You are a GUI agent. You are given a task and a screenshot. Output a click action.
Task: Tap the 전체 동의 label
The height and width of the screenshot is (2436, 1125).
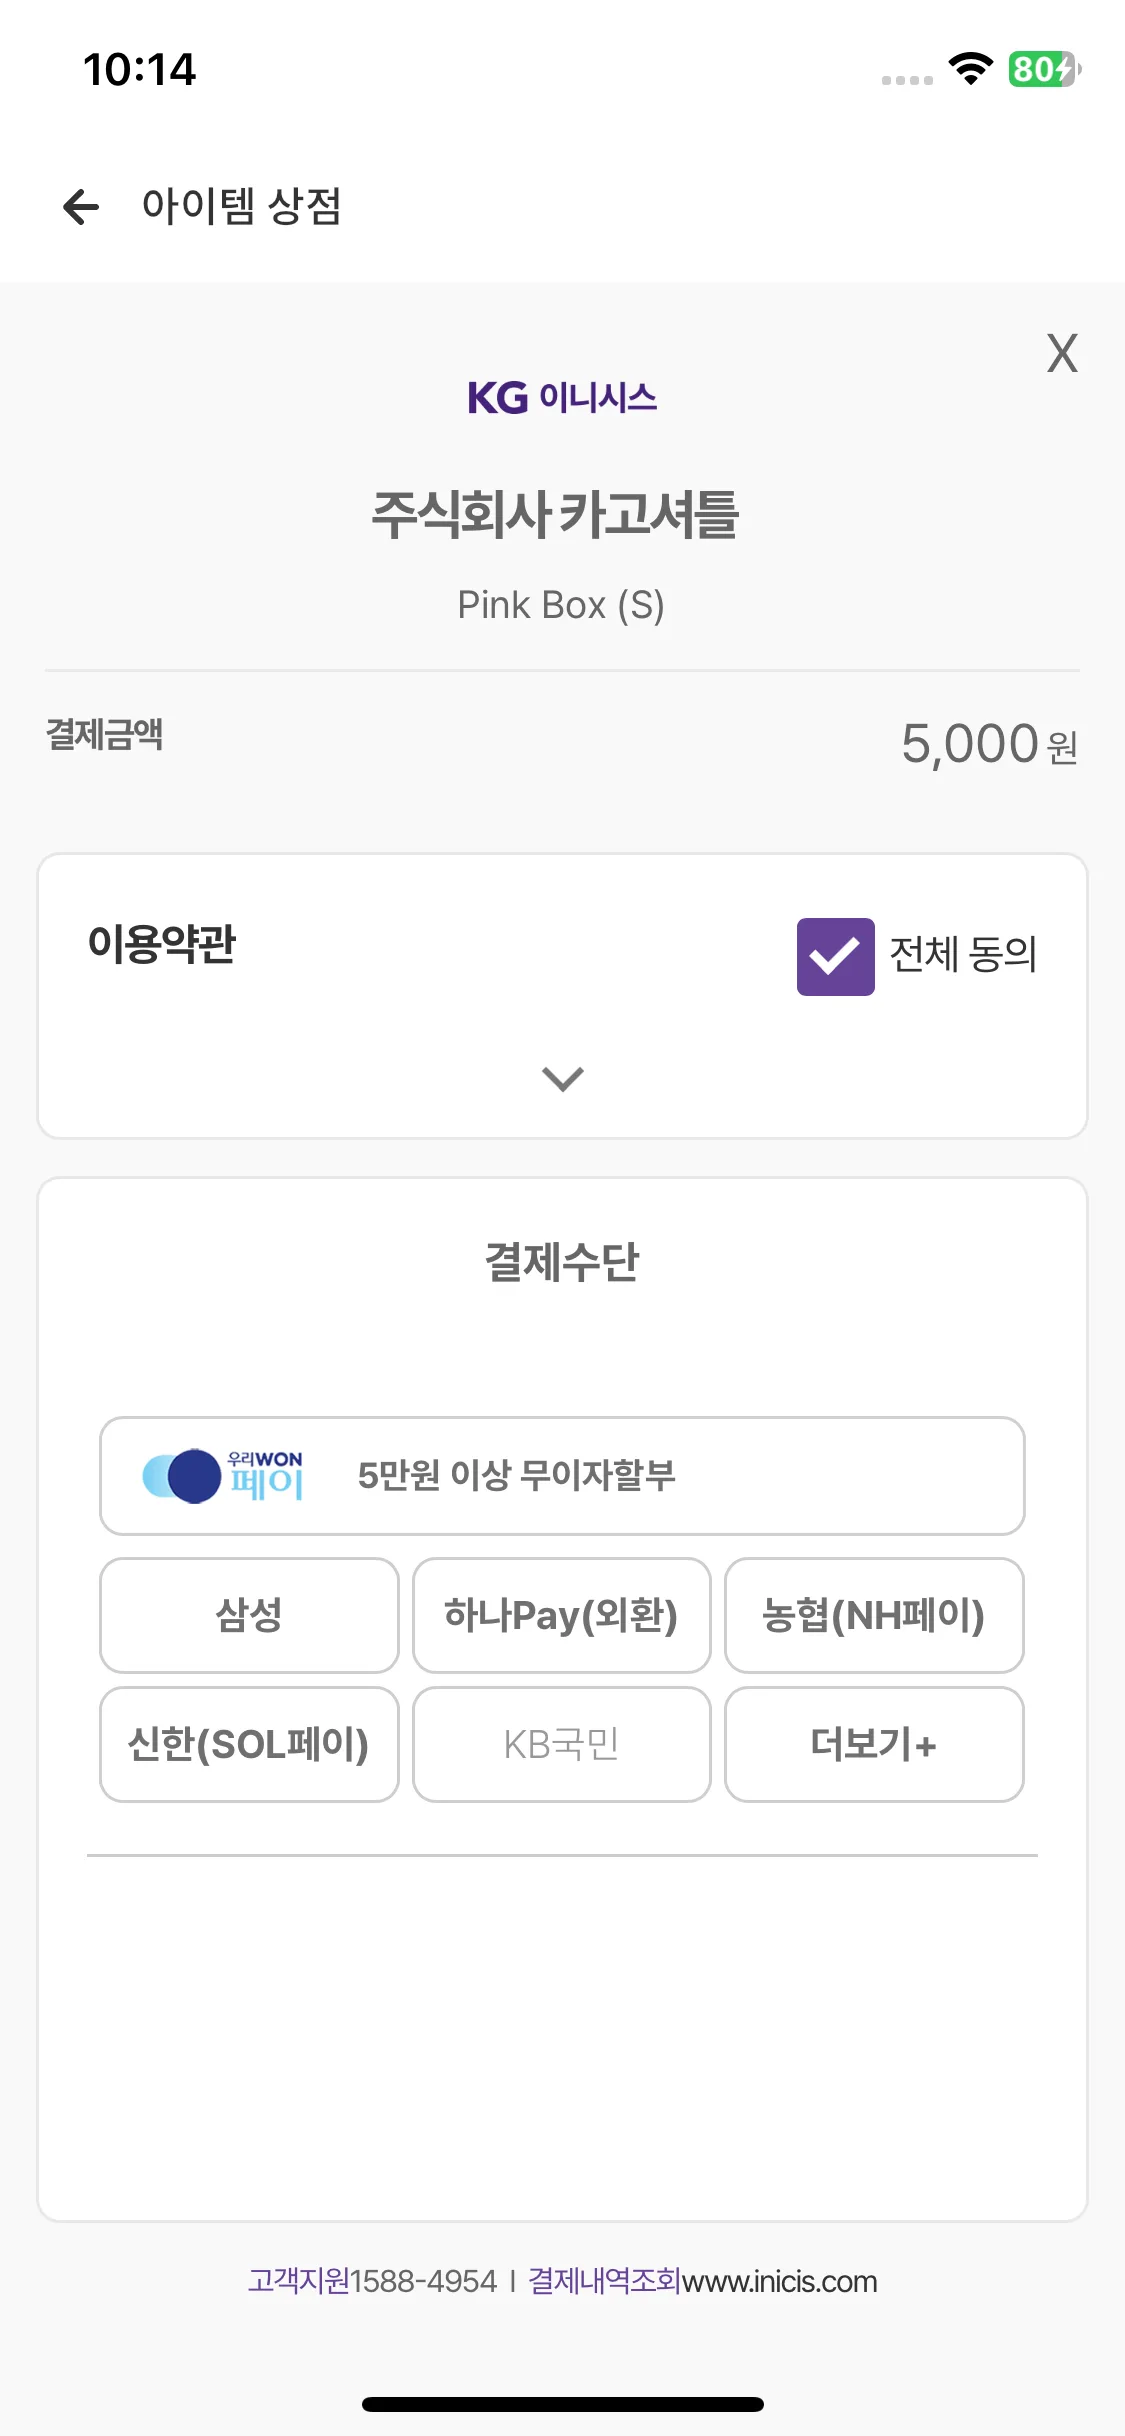coord(963,954)
